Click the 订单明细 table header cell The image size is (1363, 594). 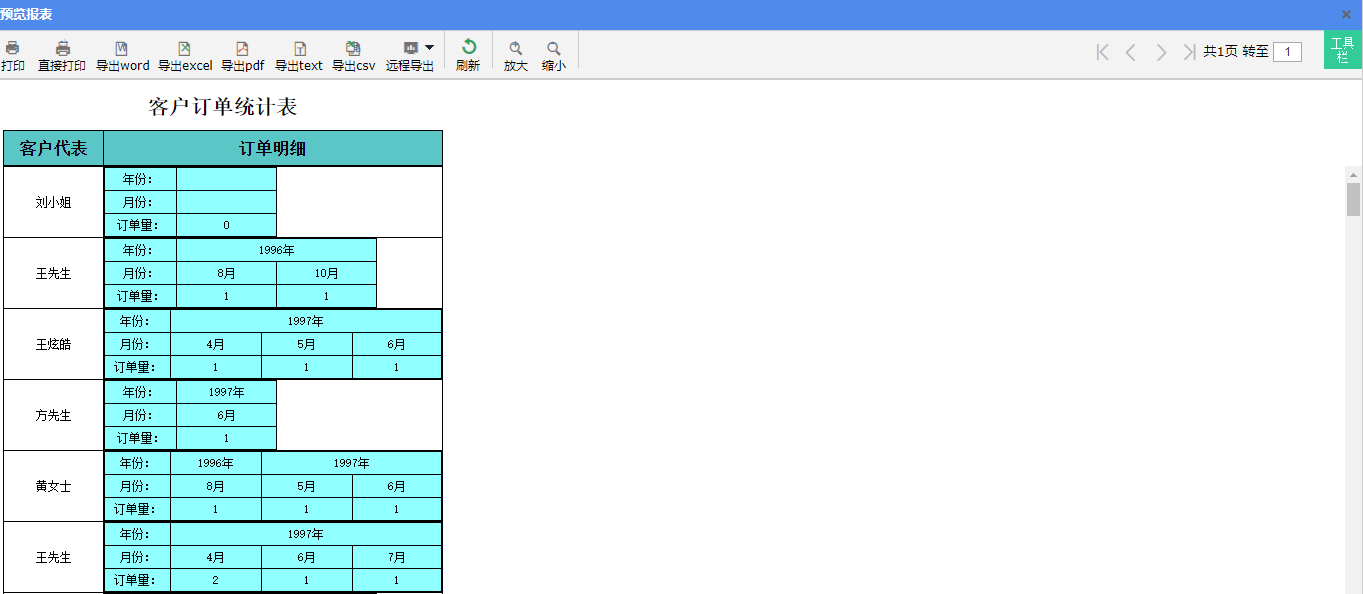(272, 149)
